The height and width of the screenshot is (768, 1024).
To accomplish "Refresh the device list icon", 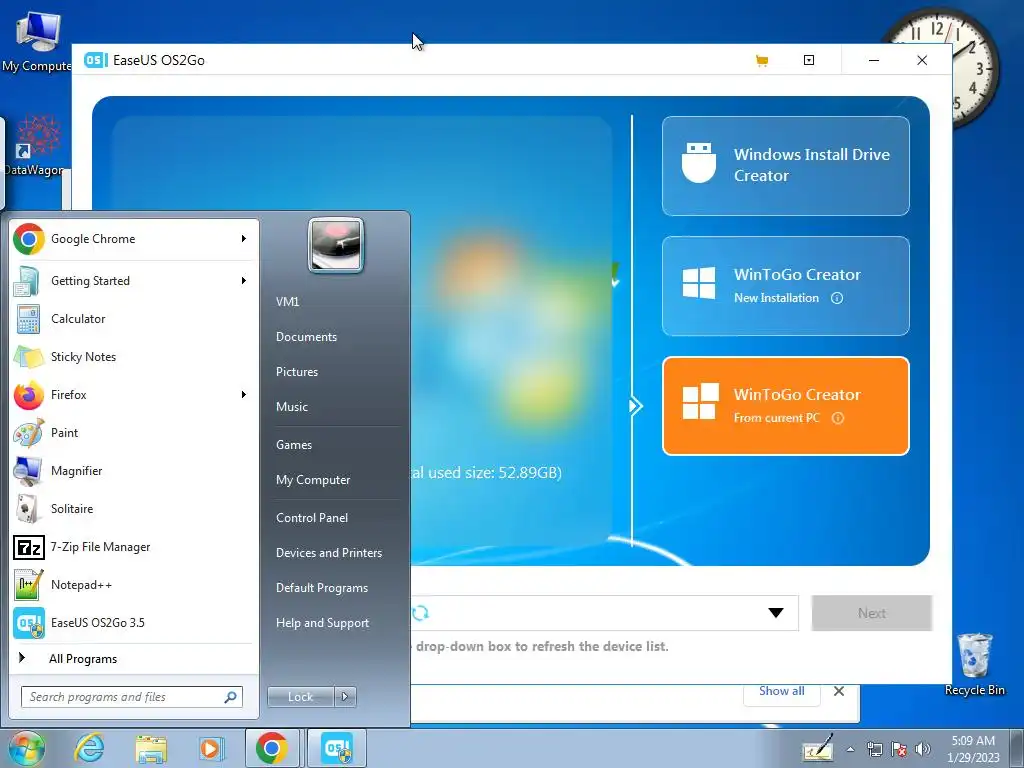I will [421, 613].
